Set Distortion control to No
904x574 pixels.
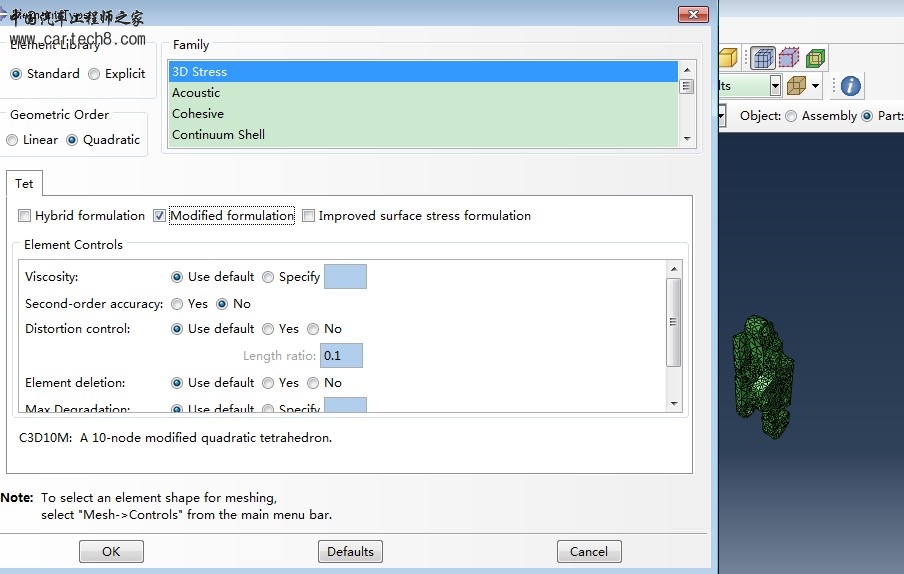[313, 329]
